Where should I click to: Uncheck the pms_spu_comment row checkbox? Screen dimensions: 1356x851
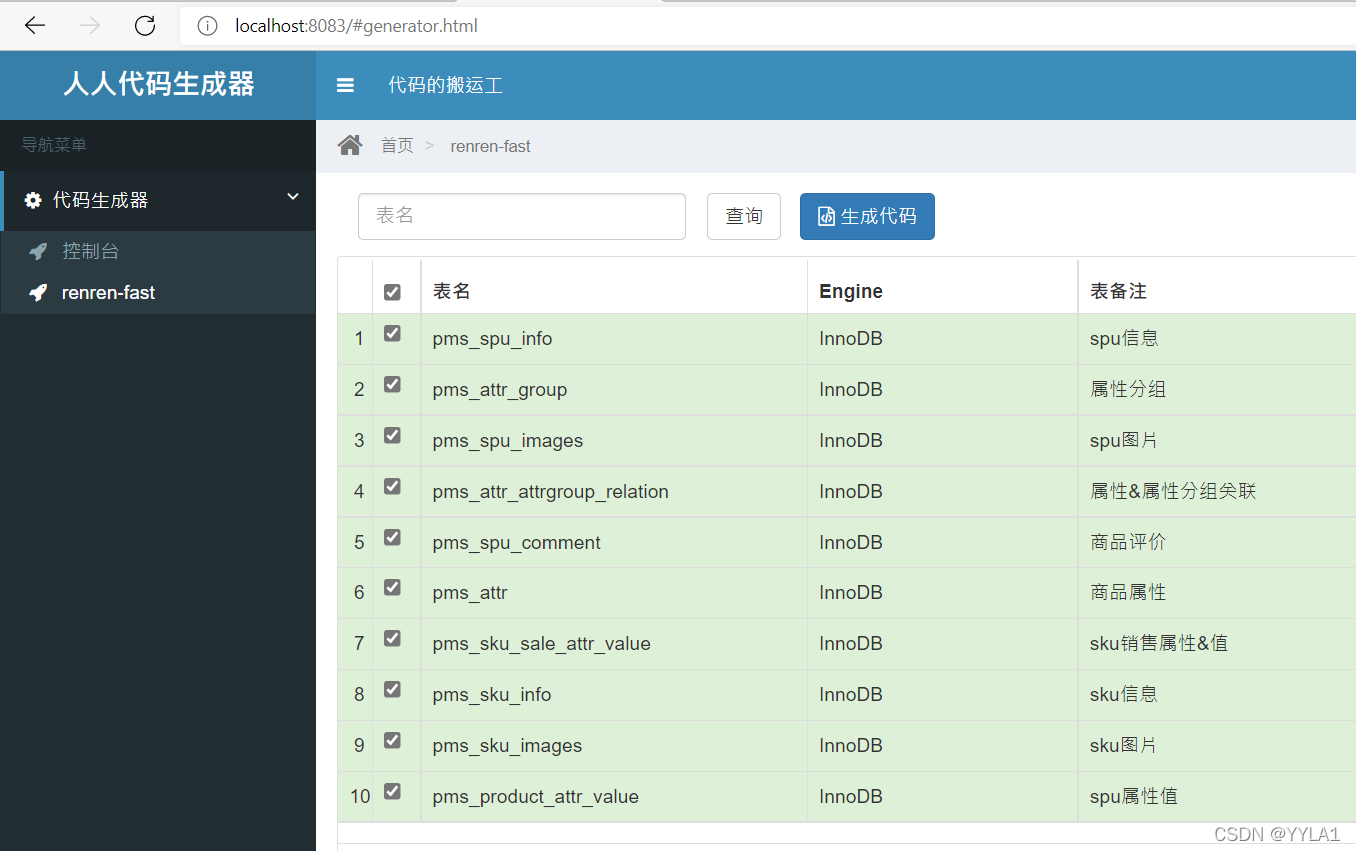(x=392, y=537)
